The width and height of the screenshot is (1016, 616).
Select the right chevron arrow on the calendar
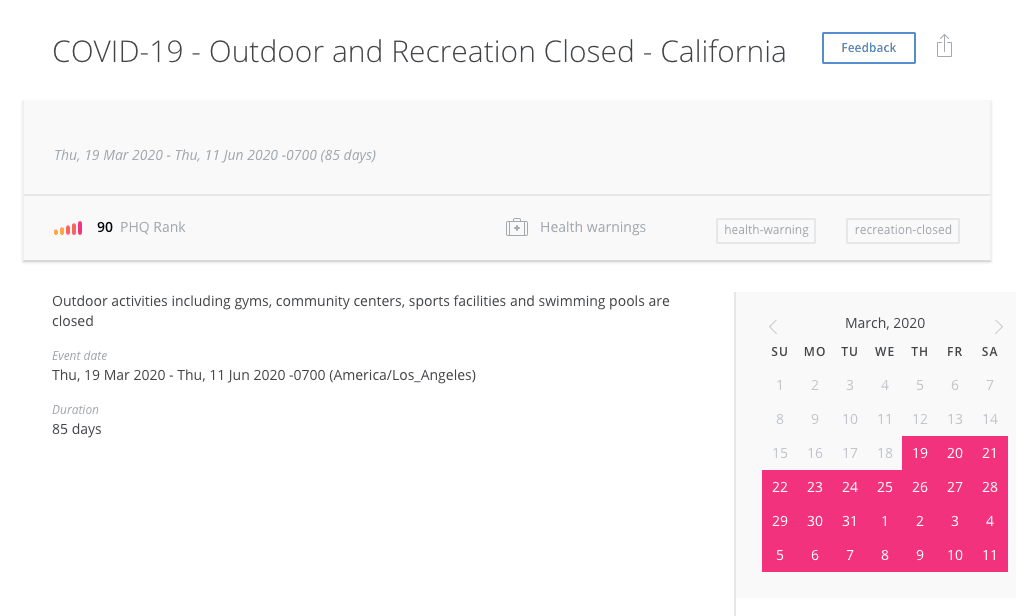click(x=998, y=326)
